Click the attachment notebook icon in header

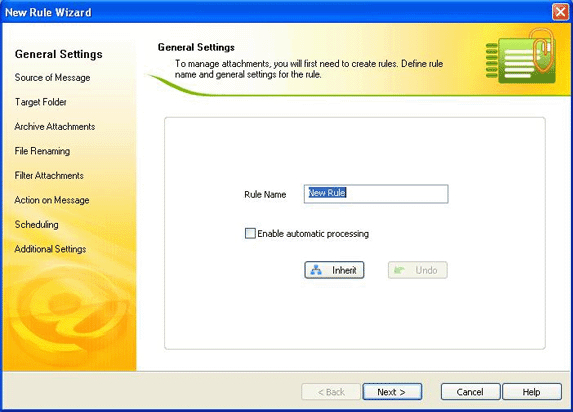coord(521,57)
